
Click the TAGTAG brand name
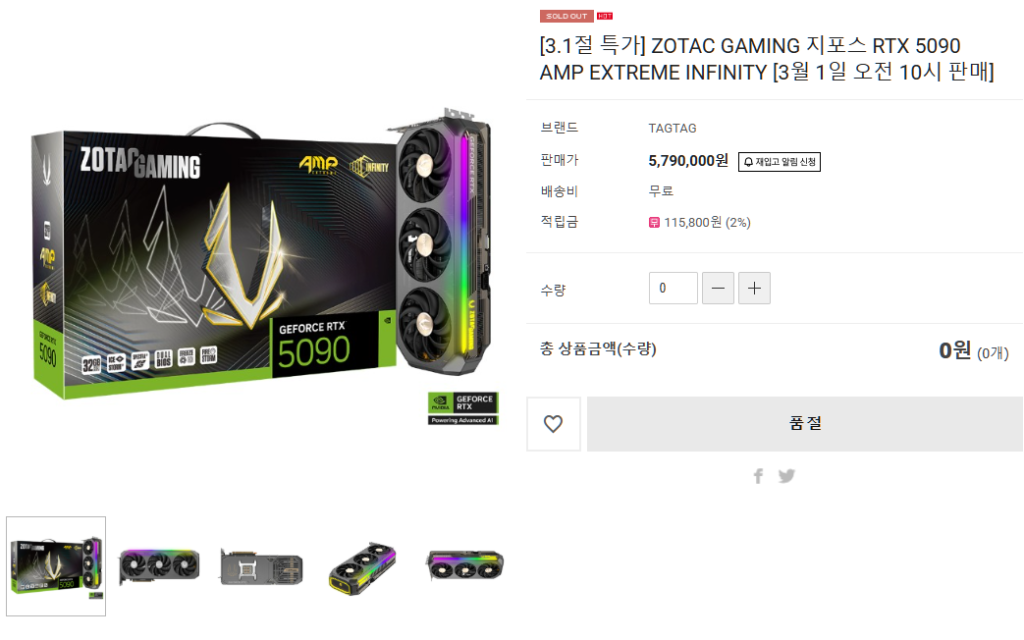click(x=672, y=128)
